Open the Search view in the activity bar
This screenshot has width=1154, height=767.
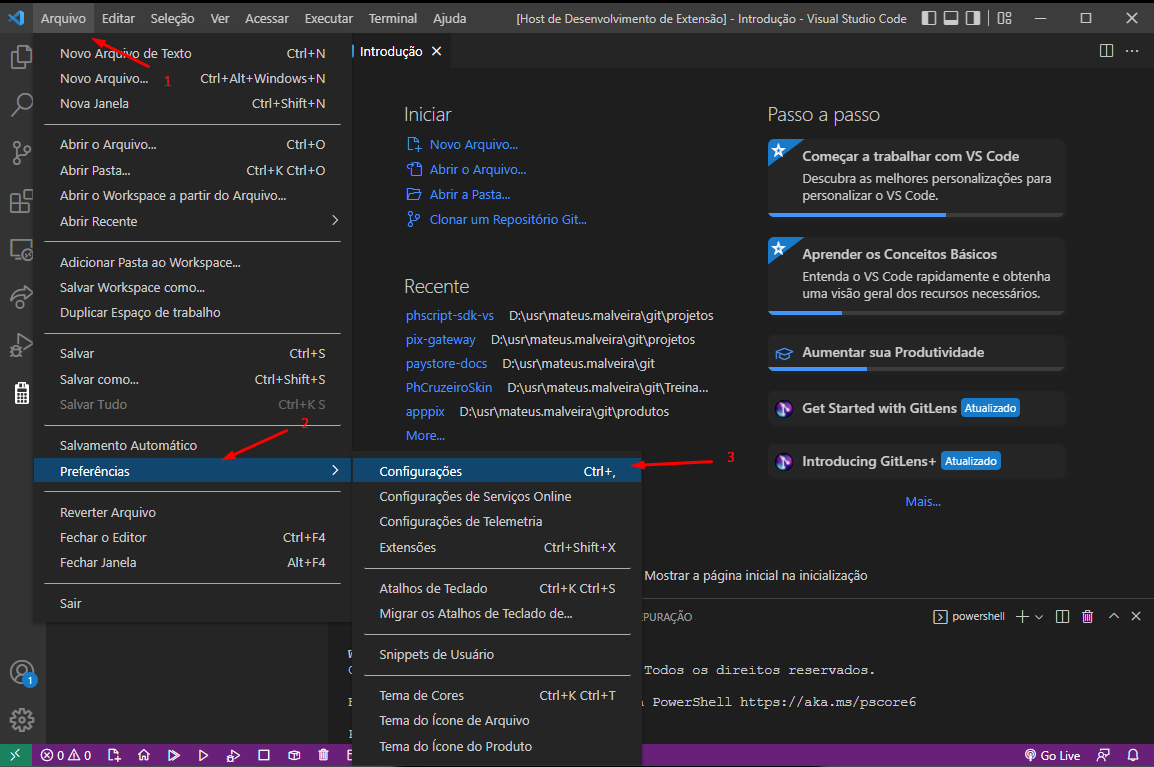(22, 104)
